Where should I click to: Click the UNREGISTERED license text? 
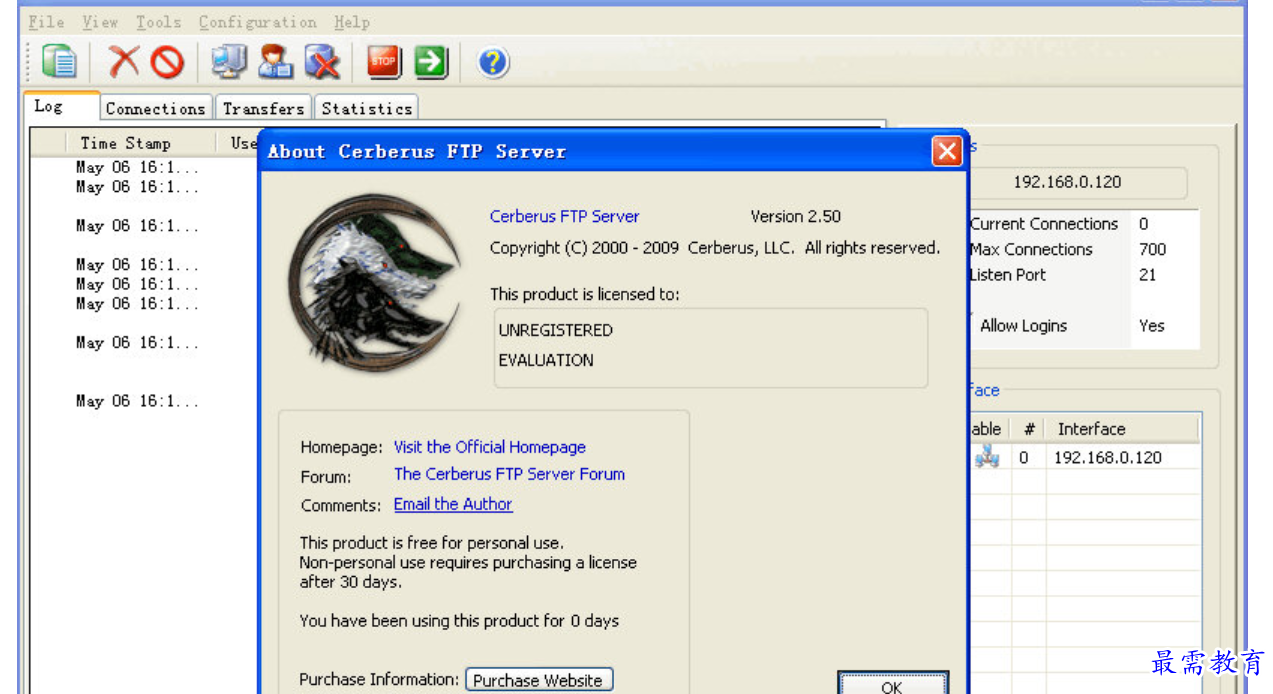[555, 330]
